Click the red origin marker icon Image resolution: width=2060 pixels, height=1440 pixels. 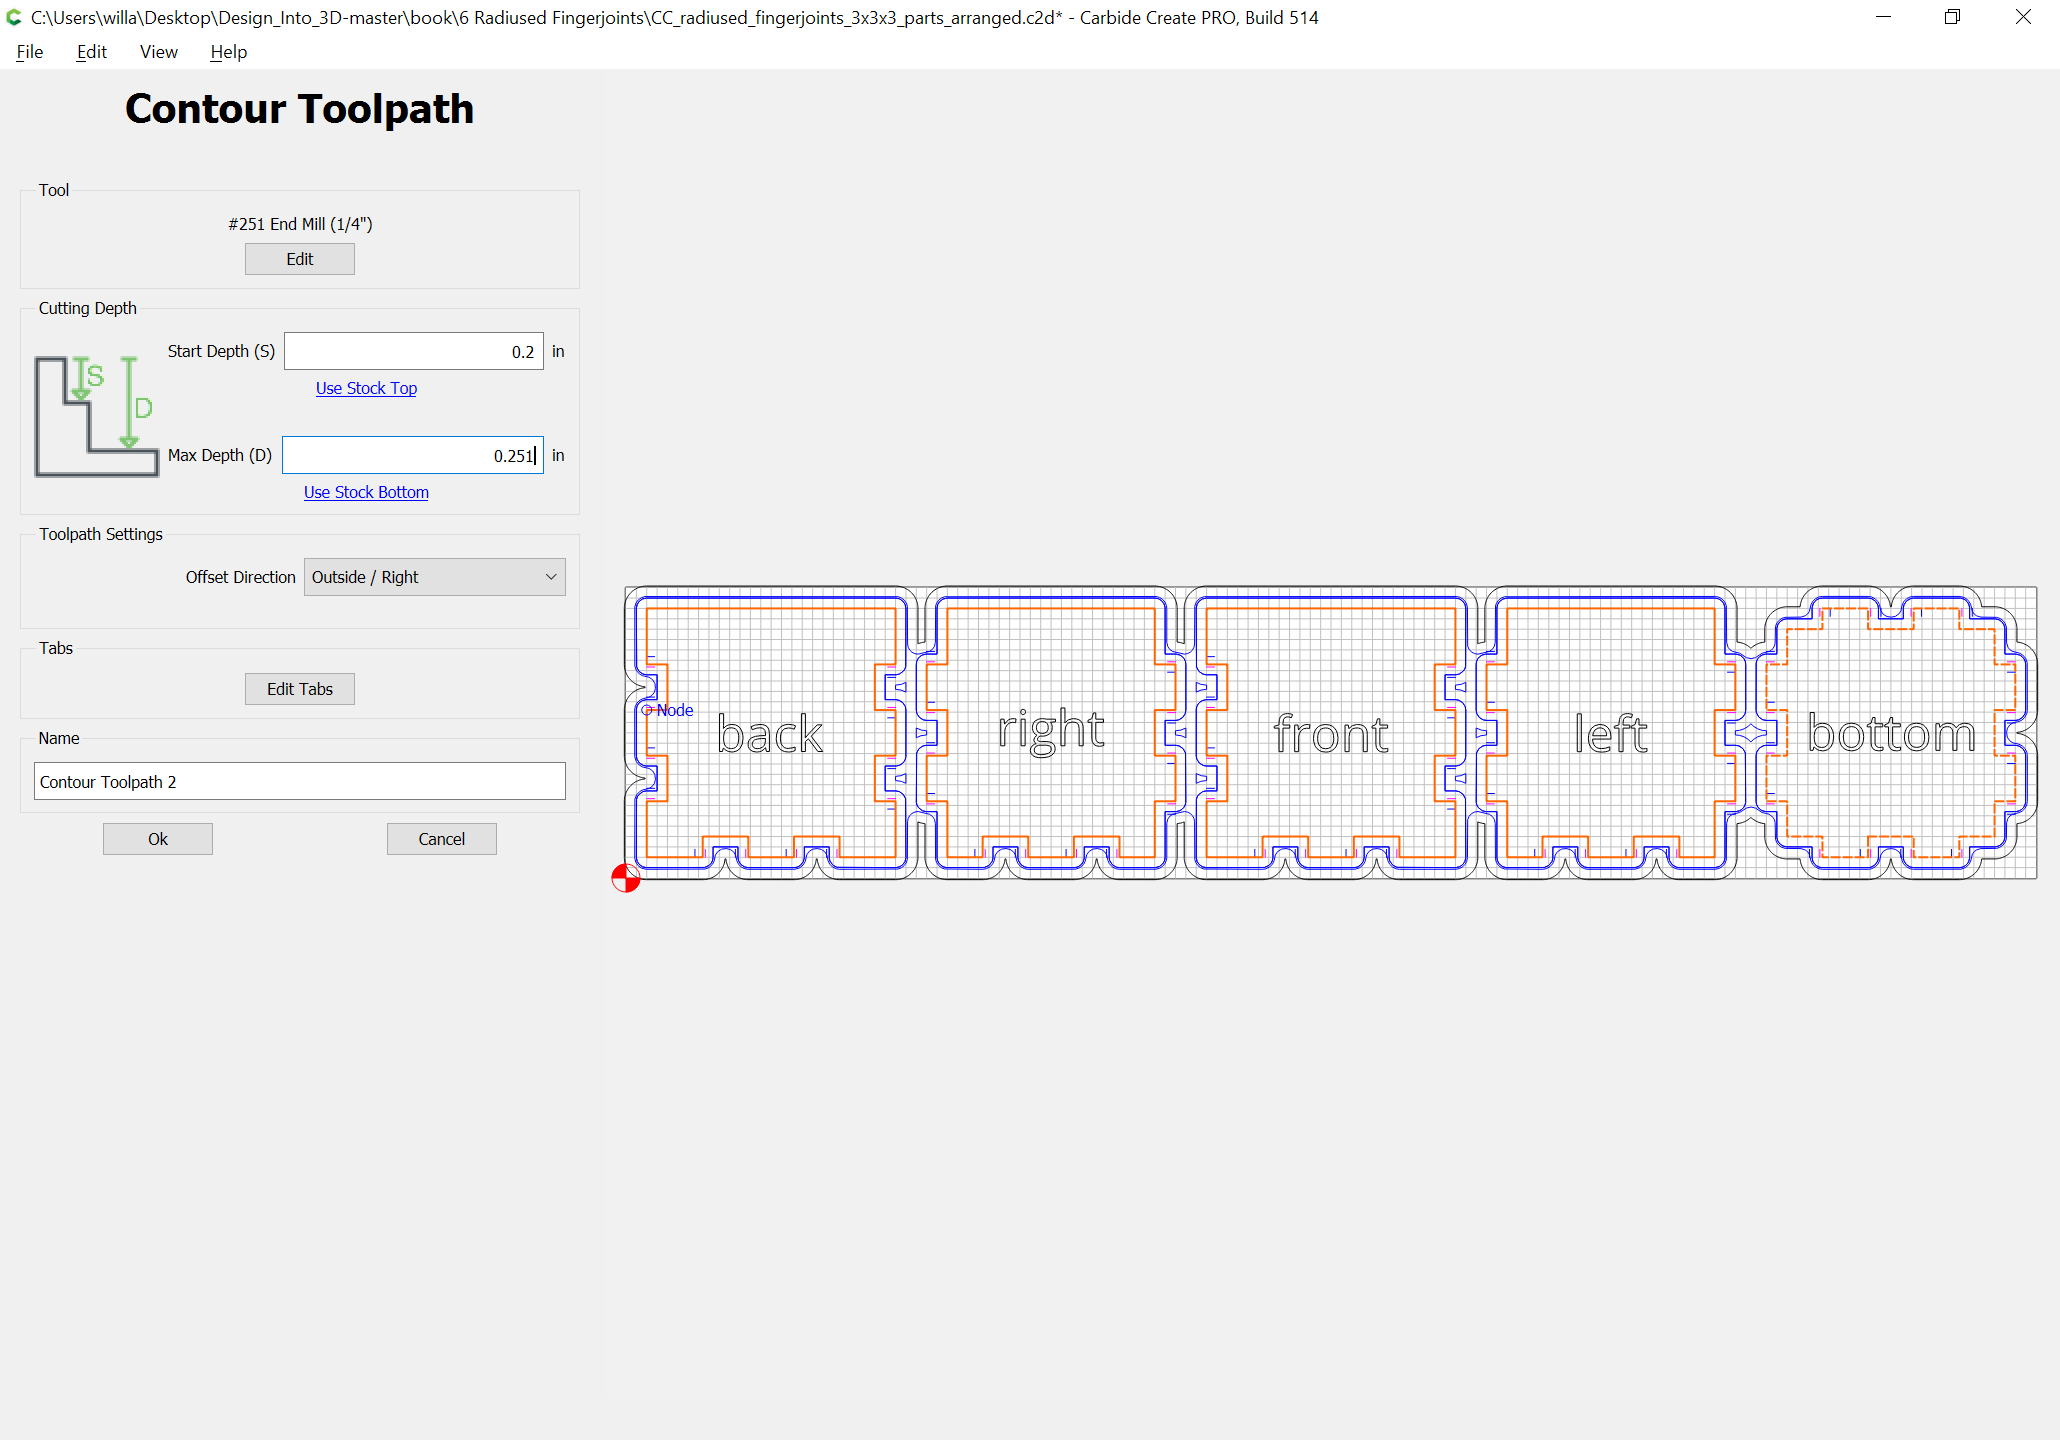[x=626, y=878]
